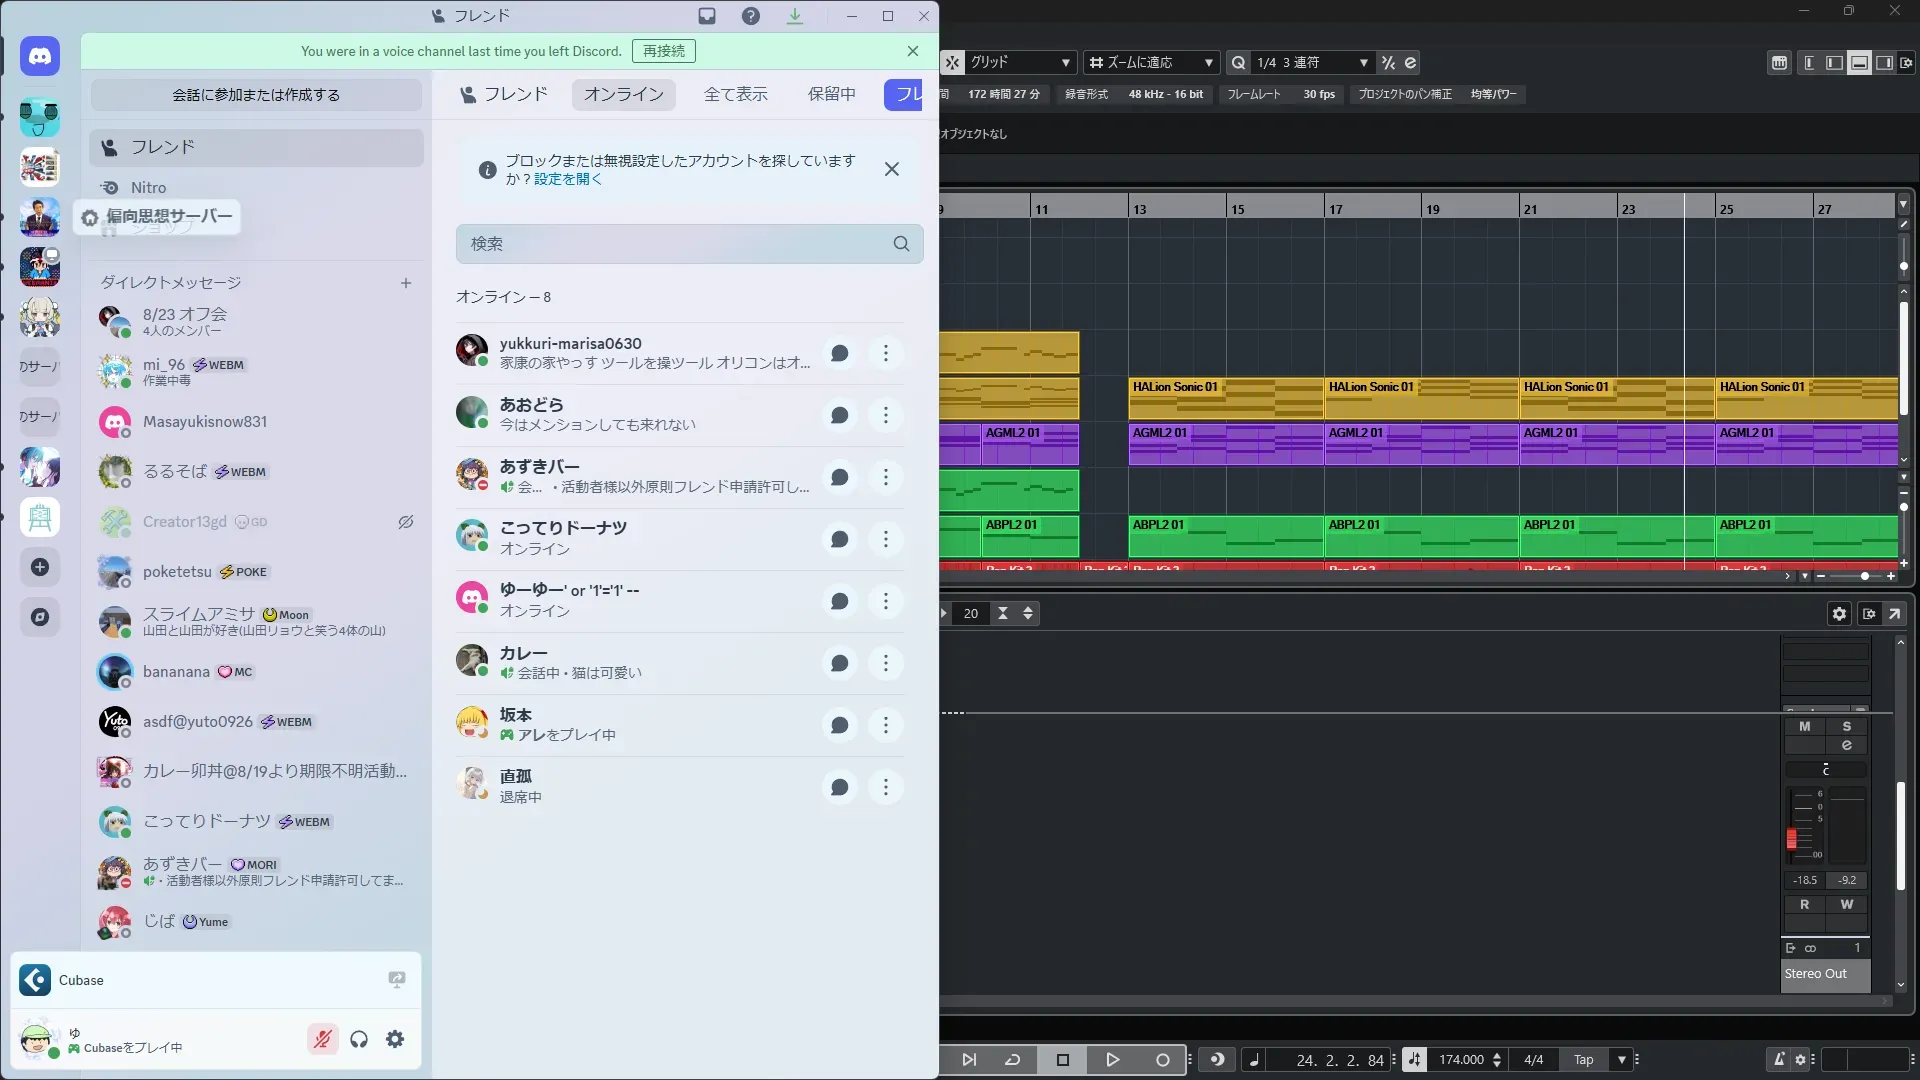This screenshot has height=1080, width=1920.
Task: Select the 保留中 pending tab
Action: pyautogui.click(x=831, y=94)
